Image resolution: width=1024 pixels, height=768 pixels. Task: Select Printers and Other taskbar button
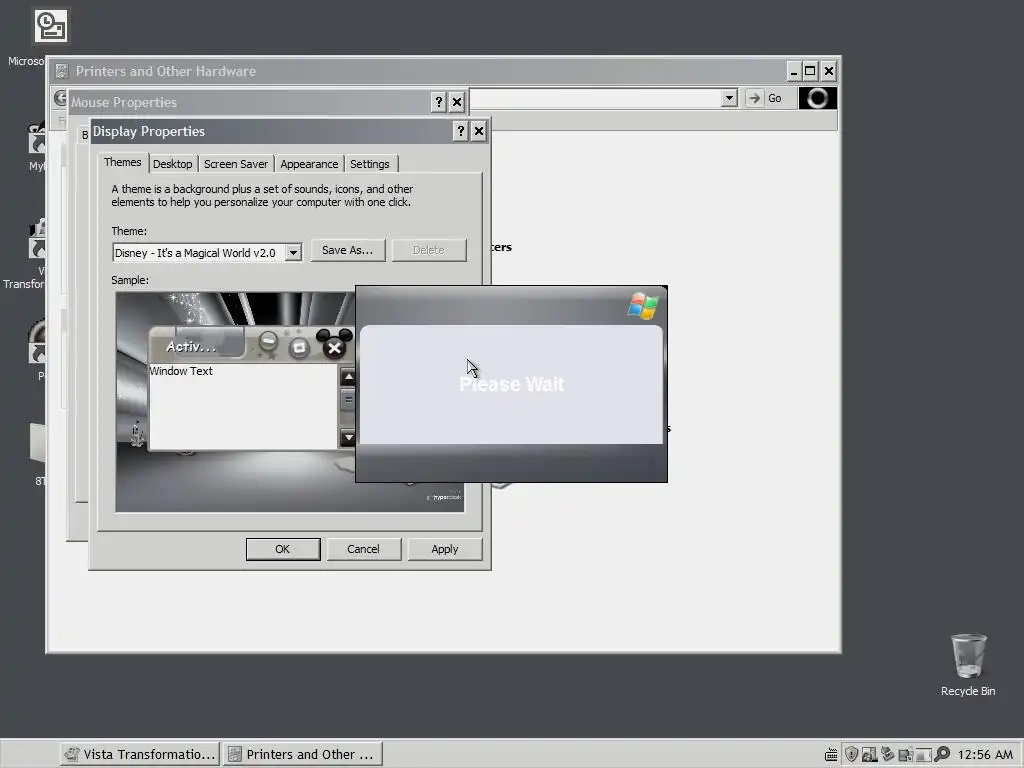[302, 754]
